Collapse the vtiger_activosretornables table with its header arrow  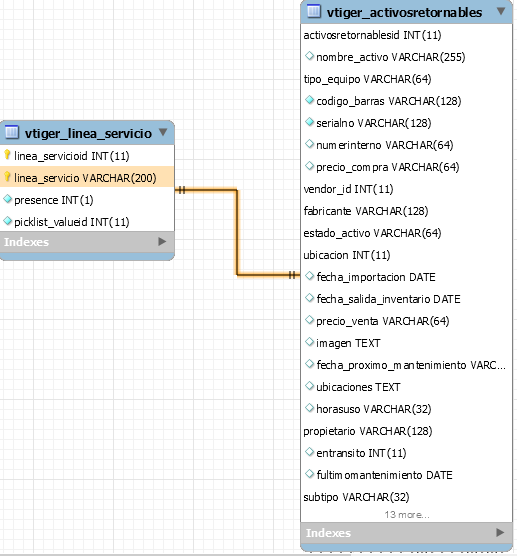click(501, 11)
